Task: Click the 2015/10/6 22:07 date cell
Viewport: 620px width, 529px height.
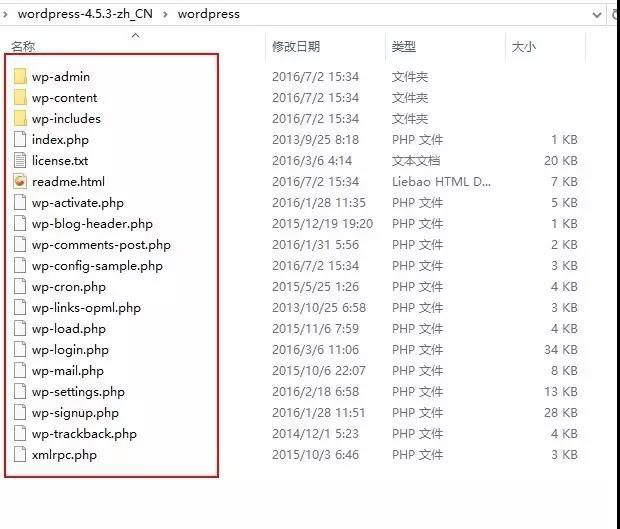Action: pos(319,370)
